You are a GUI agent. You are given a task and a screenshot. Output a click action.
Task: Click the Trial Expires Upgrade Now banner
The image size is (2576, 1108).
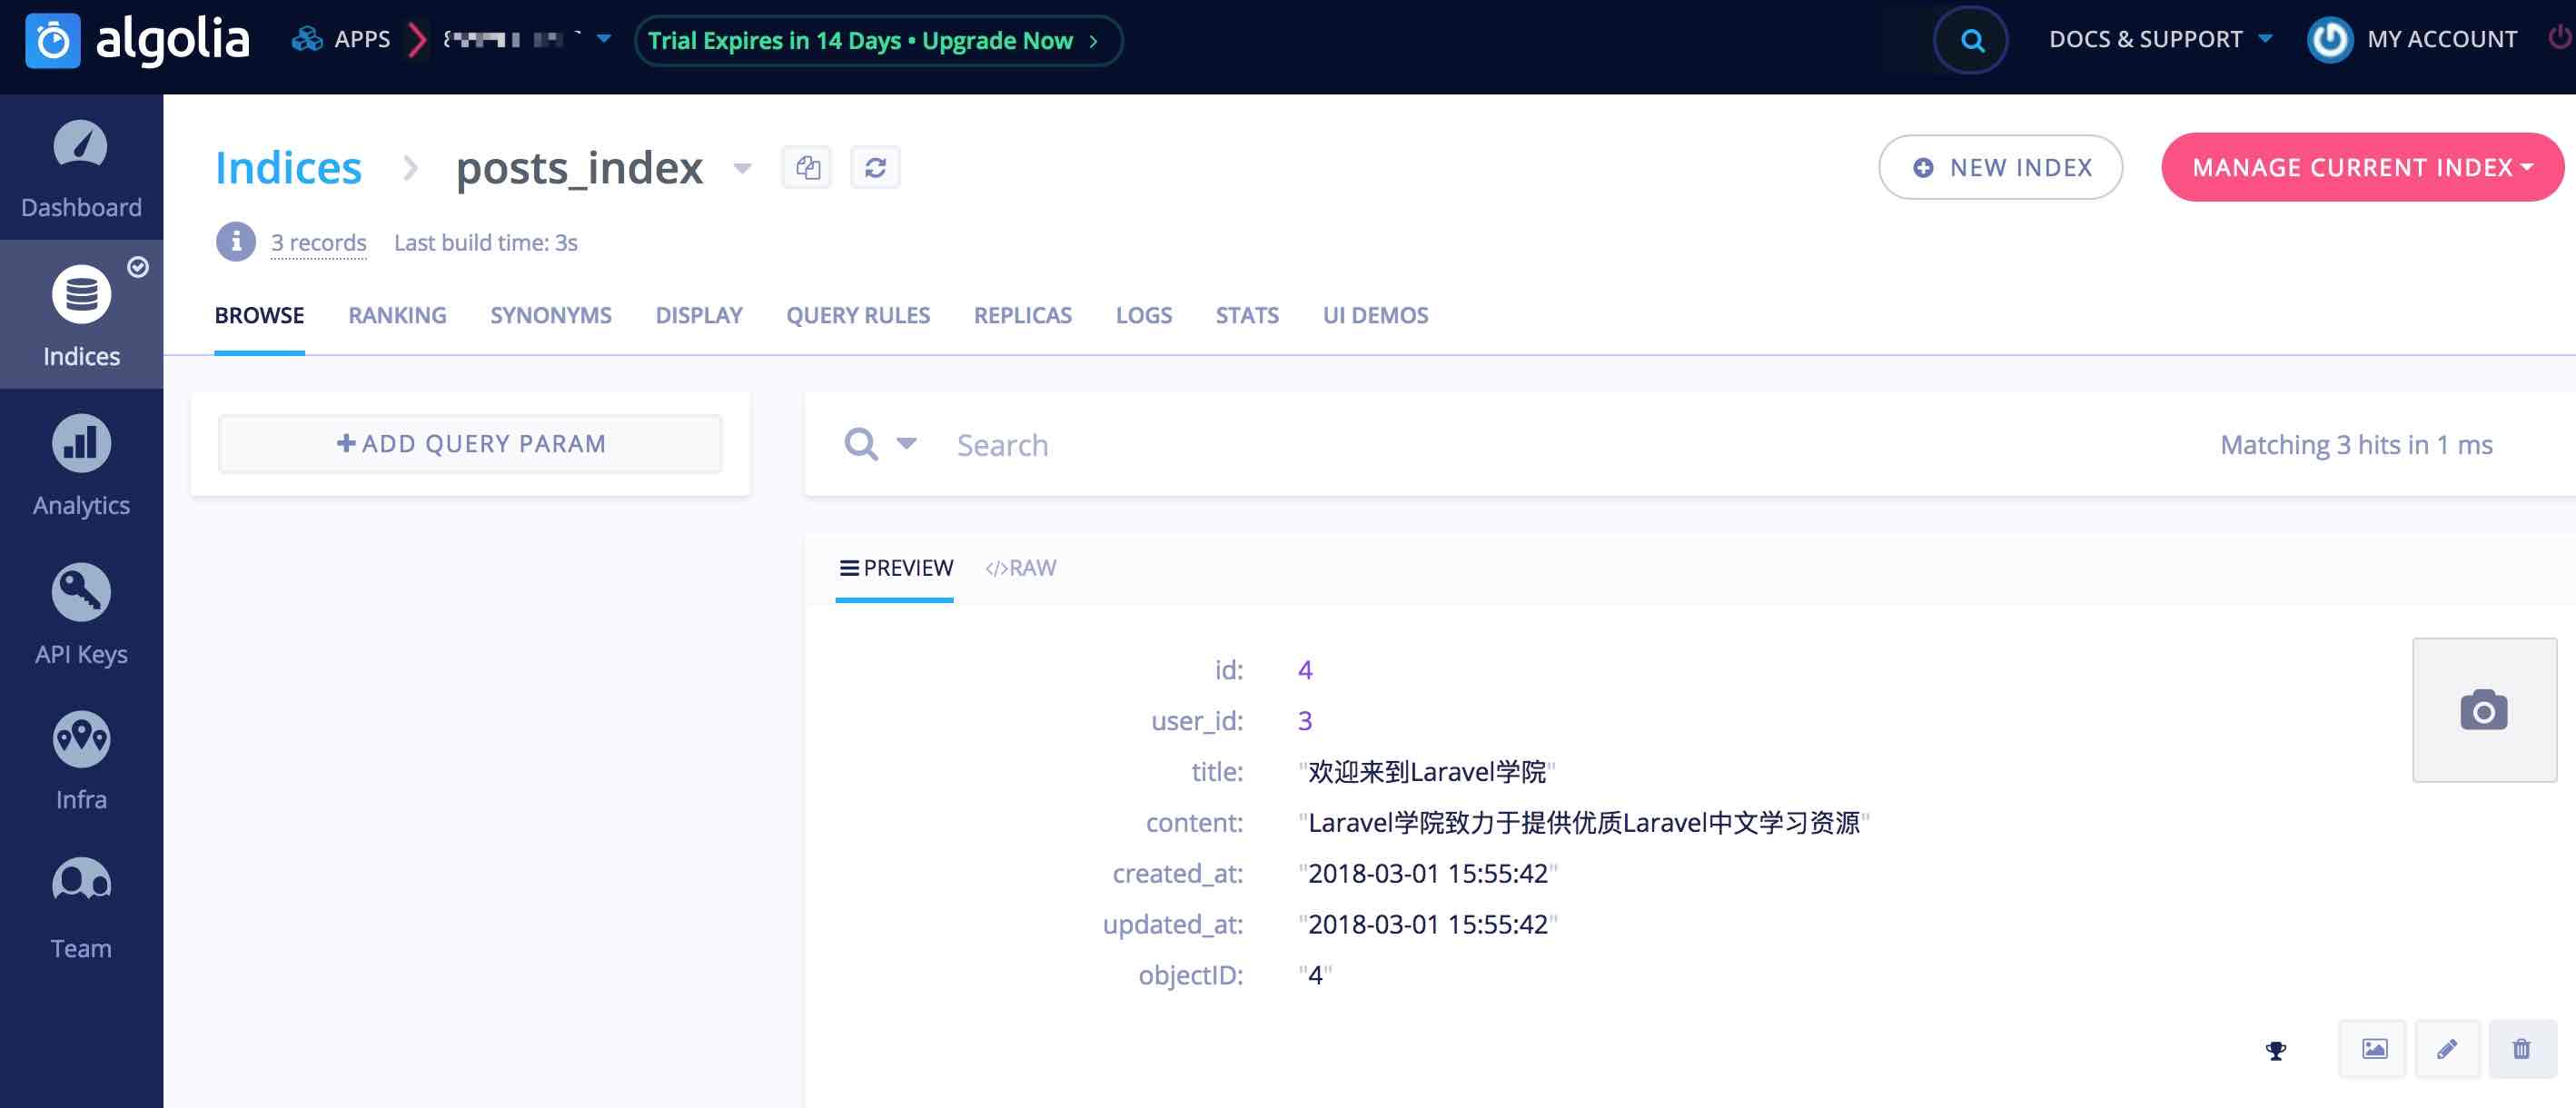[x=878, y=40]
